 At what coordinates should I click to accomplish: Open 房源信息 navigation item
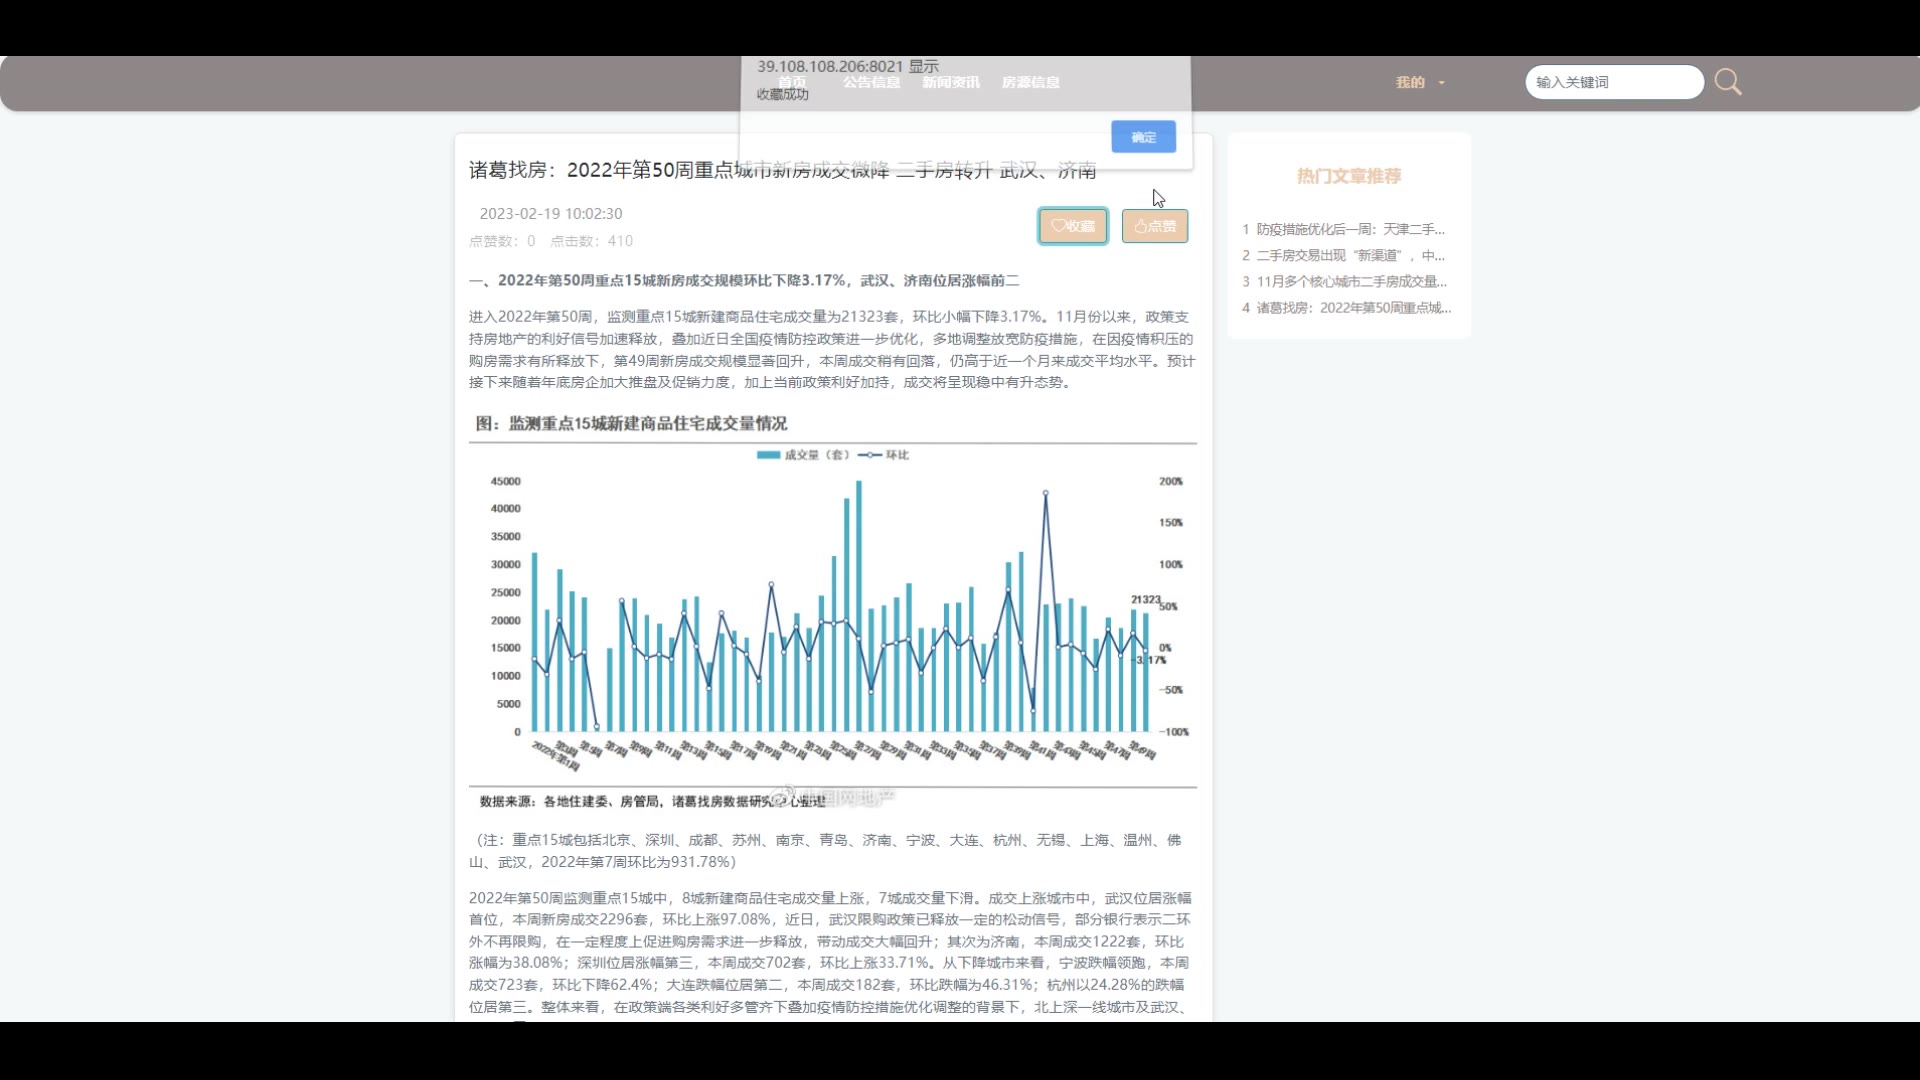1030,82
